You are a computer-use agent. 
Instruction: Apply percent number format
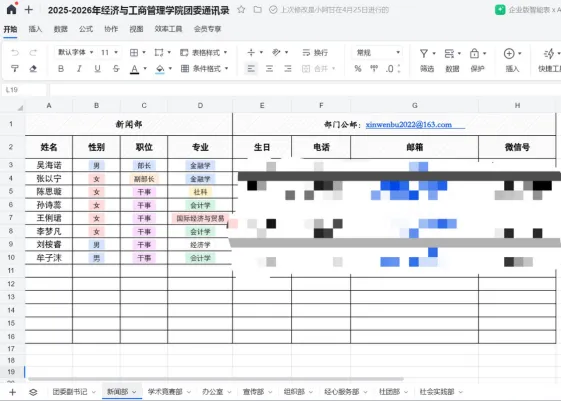click(x=358, y=68)
